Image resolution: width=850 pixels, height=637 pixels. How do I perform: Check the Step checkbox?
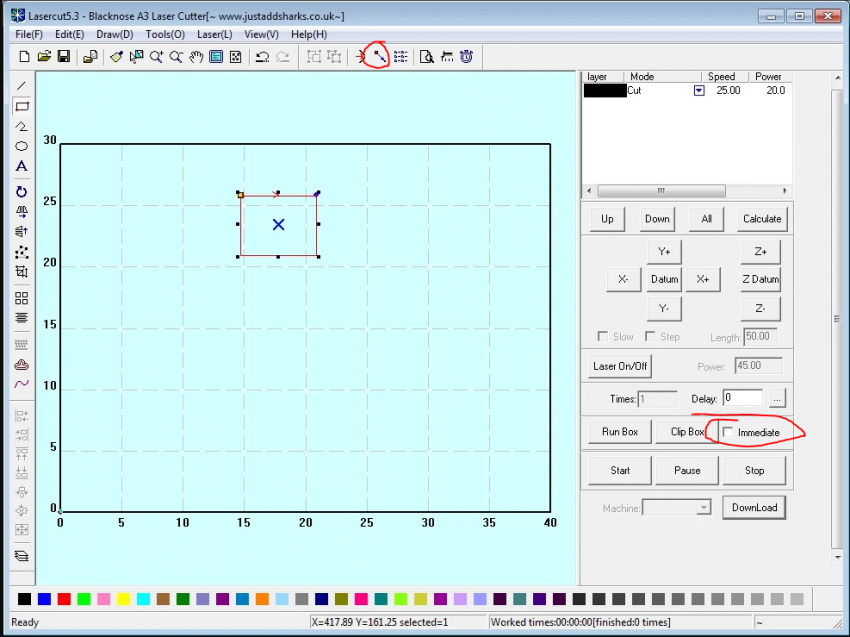pos(650,337)
